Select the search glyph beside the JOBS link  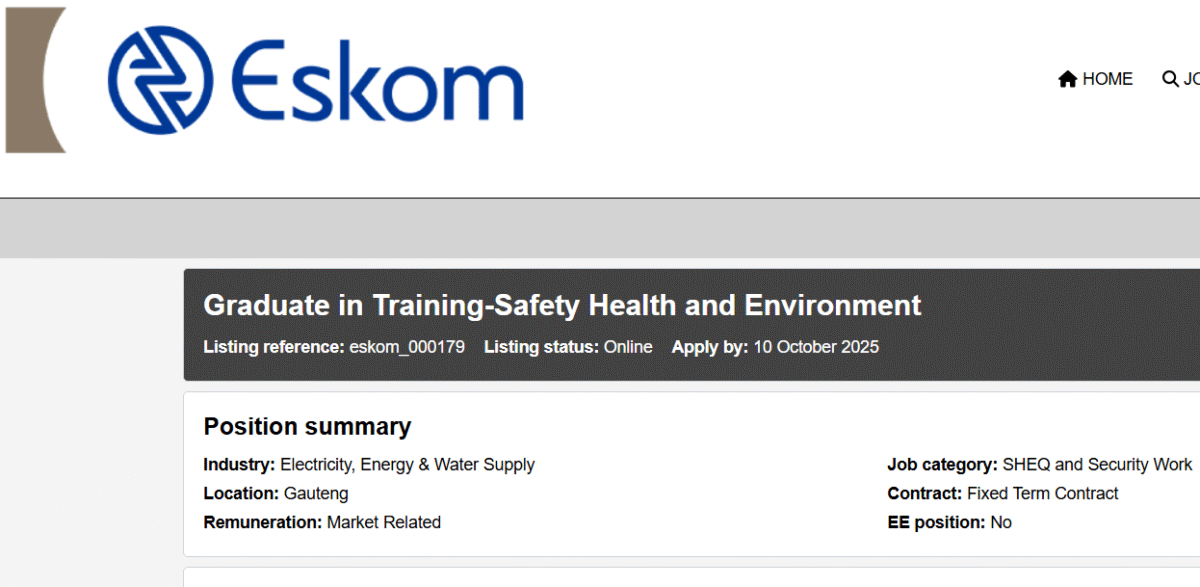point(1169,78)
